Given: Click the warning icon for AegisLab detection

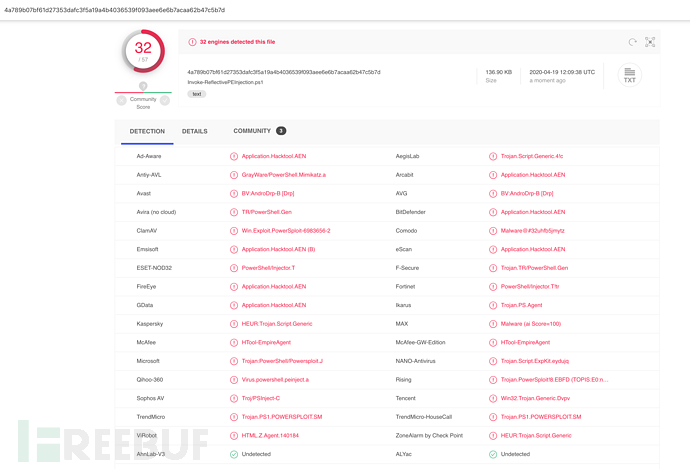Looking at the screenshot, I should pos(493,156).
